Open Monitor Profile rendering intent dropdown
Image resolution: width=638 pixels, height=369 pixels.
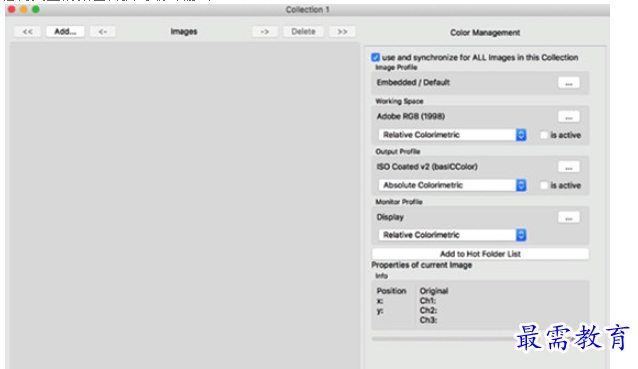[452, 235]
